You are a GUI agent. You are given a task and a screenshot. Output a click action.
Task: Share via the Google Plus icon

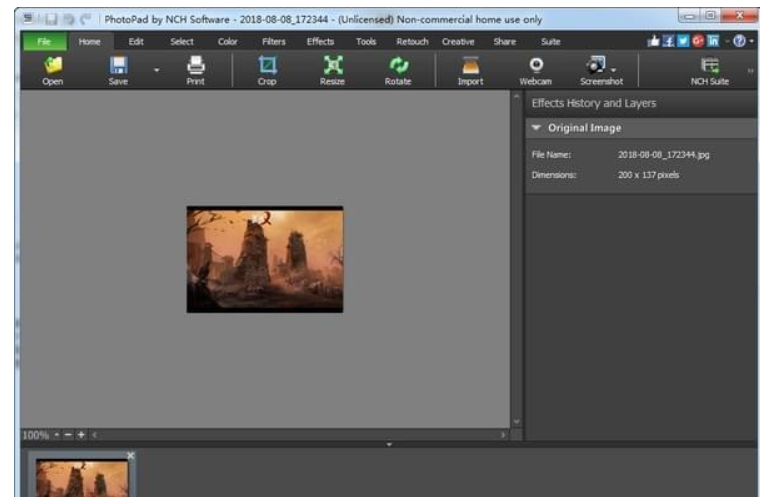point(698,41)
